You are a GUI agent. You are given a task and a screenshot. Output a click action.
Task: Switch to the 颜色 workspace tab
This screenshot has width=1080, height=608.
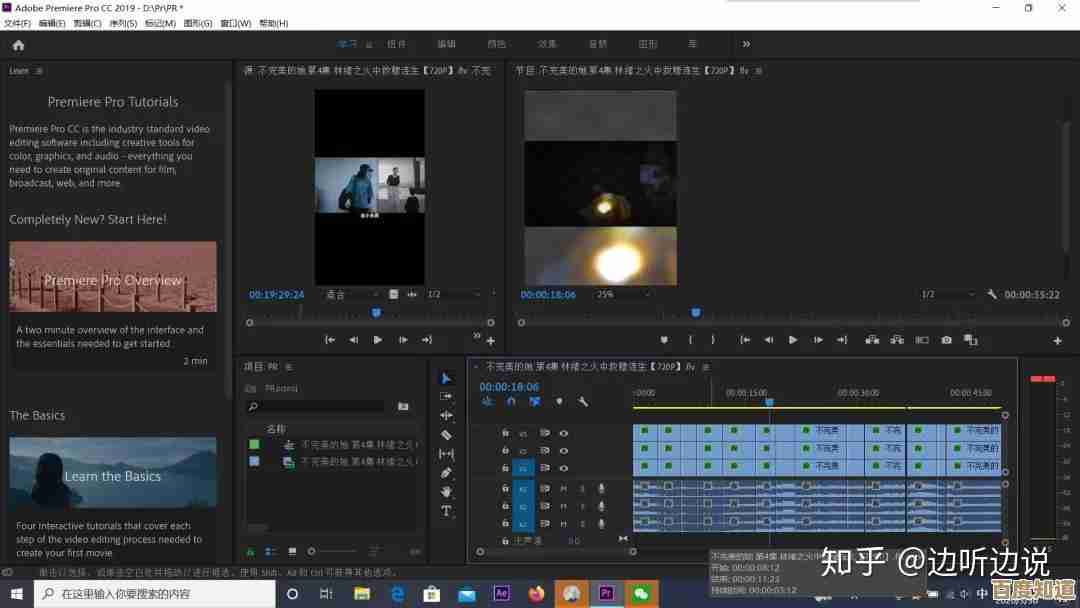(497, 44)
